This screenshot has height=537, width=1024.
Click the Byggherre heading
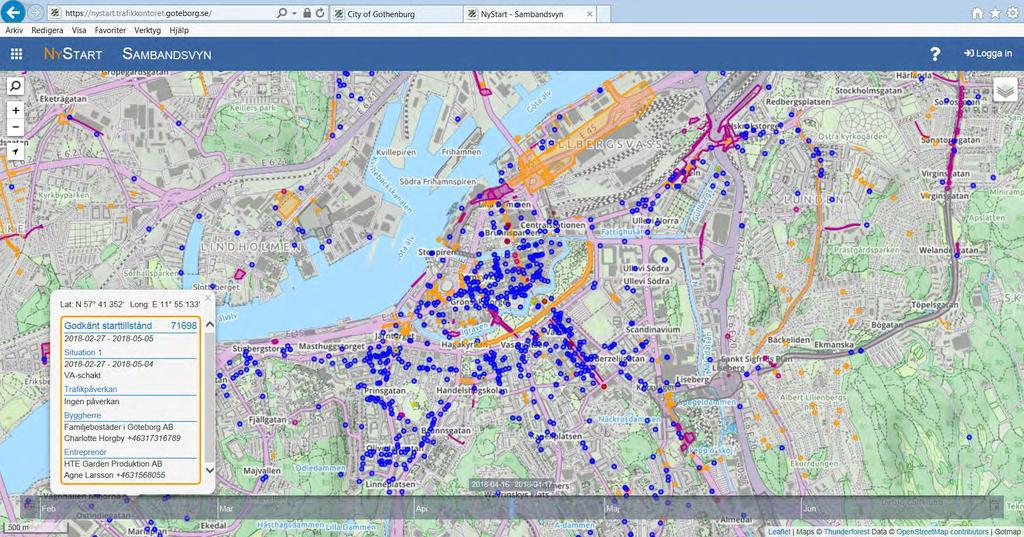click(x=82, y=415)
